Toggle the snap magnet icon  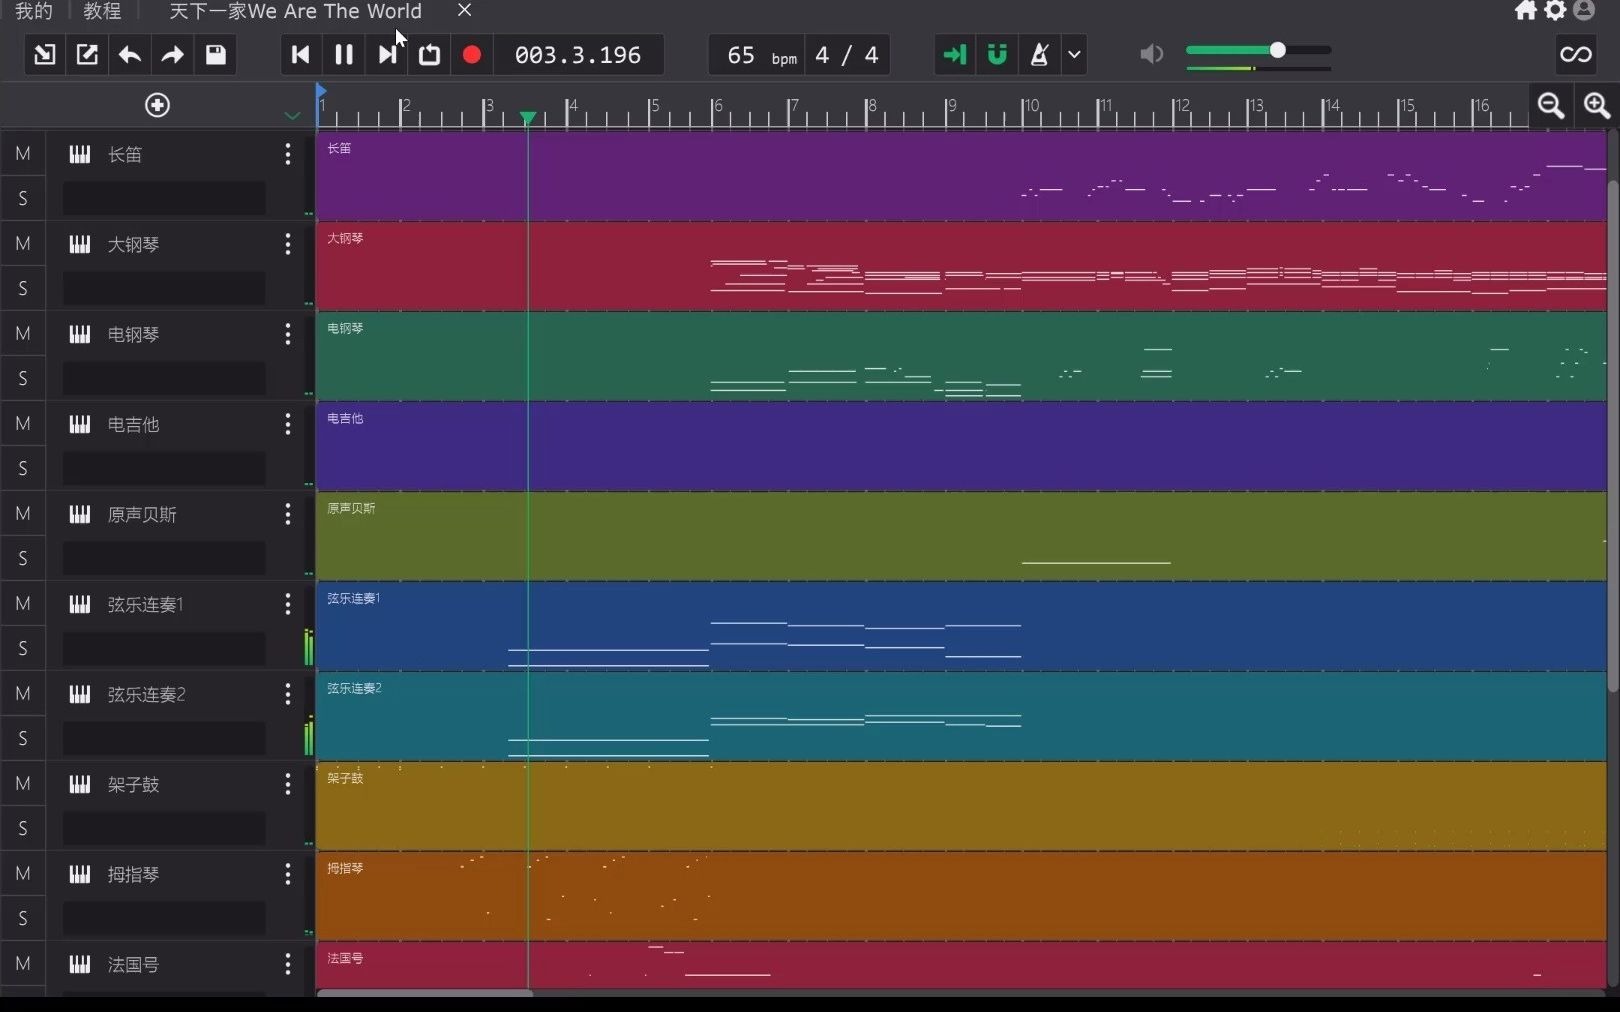tap(997, 55)
